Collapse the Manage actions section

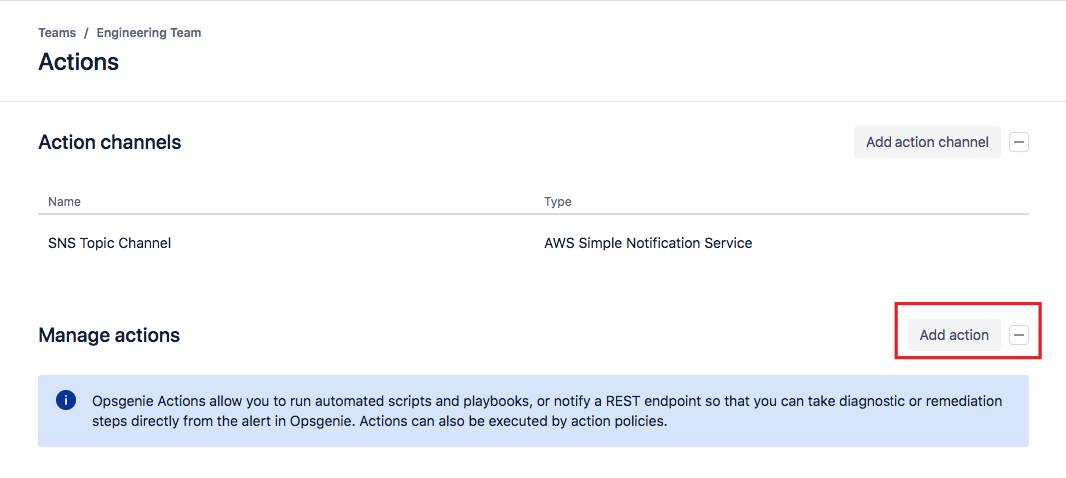(1018, 335)
